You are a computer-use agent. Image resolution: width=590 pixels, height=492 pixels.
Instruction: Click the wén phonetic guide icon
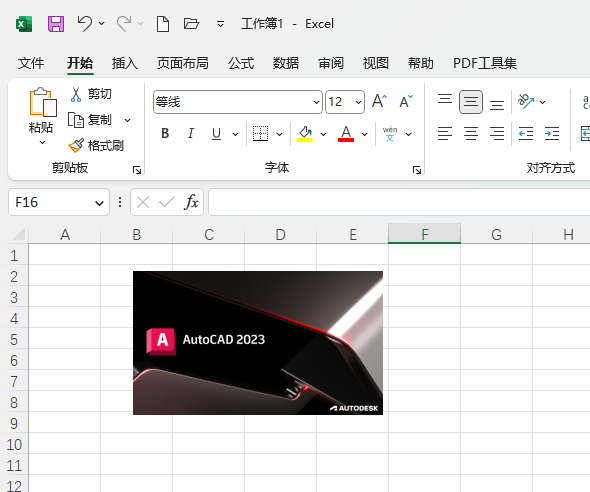[x=390, y=134]
